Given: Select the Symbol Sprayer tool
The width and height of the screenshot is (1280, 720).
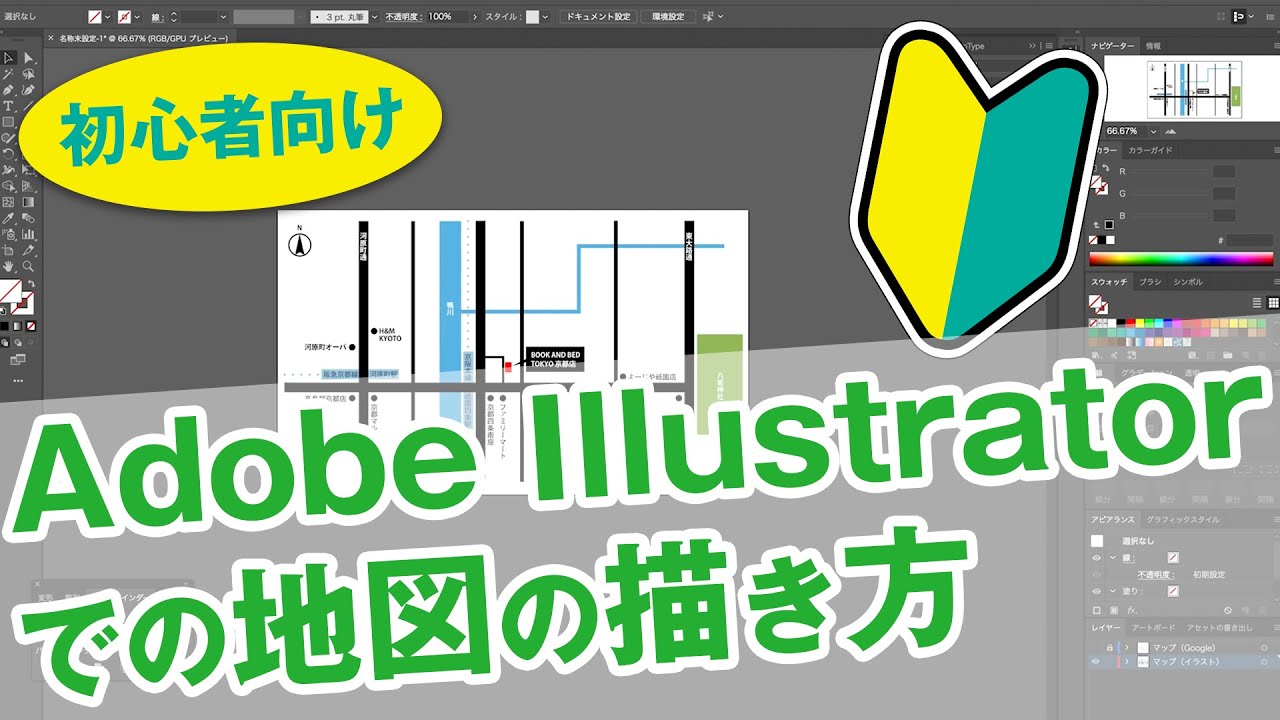Looking at the screenshot, I should click(9, 234).
